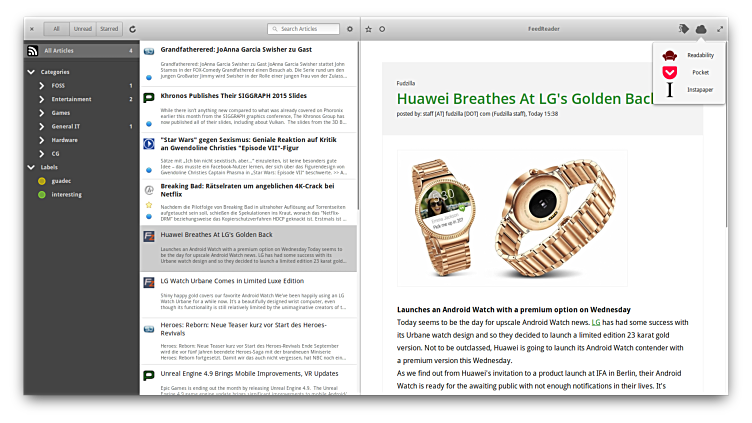Click feed icon of Star Wars article
Viewport: 752px width, 423px height.
coord(149,143)
